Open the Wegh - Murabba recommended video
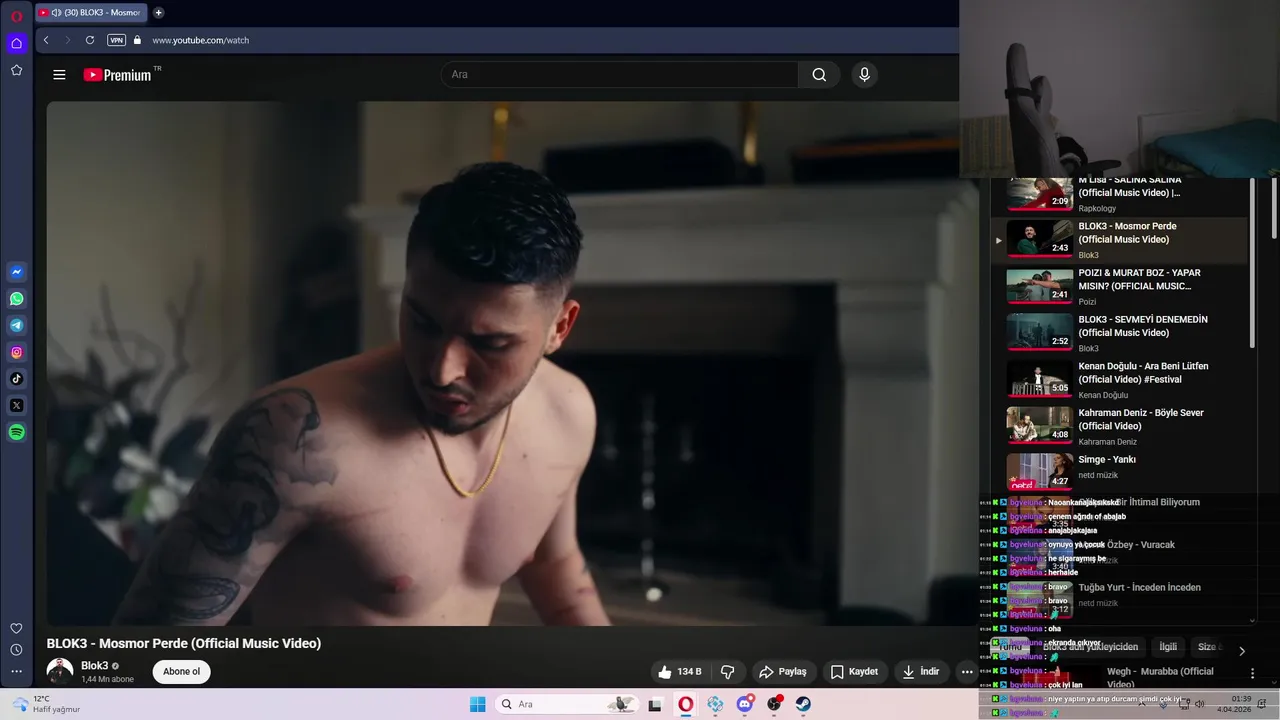 pyautogui.click(x=1159, y=678)
